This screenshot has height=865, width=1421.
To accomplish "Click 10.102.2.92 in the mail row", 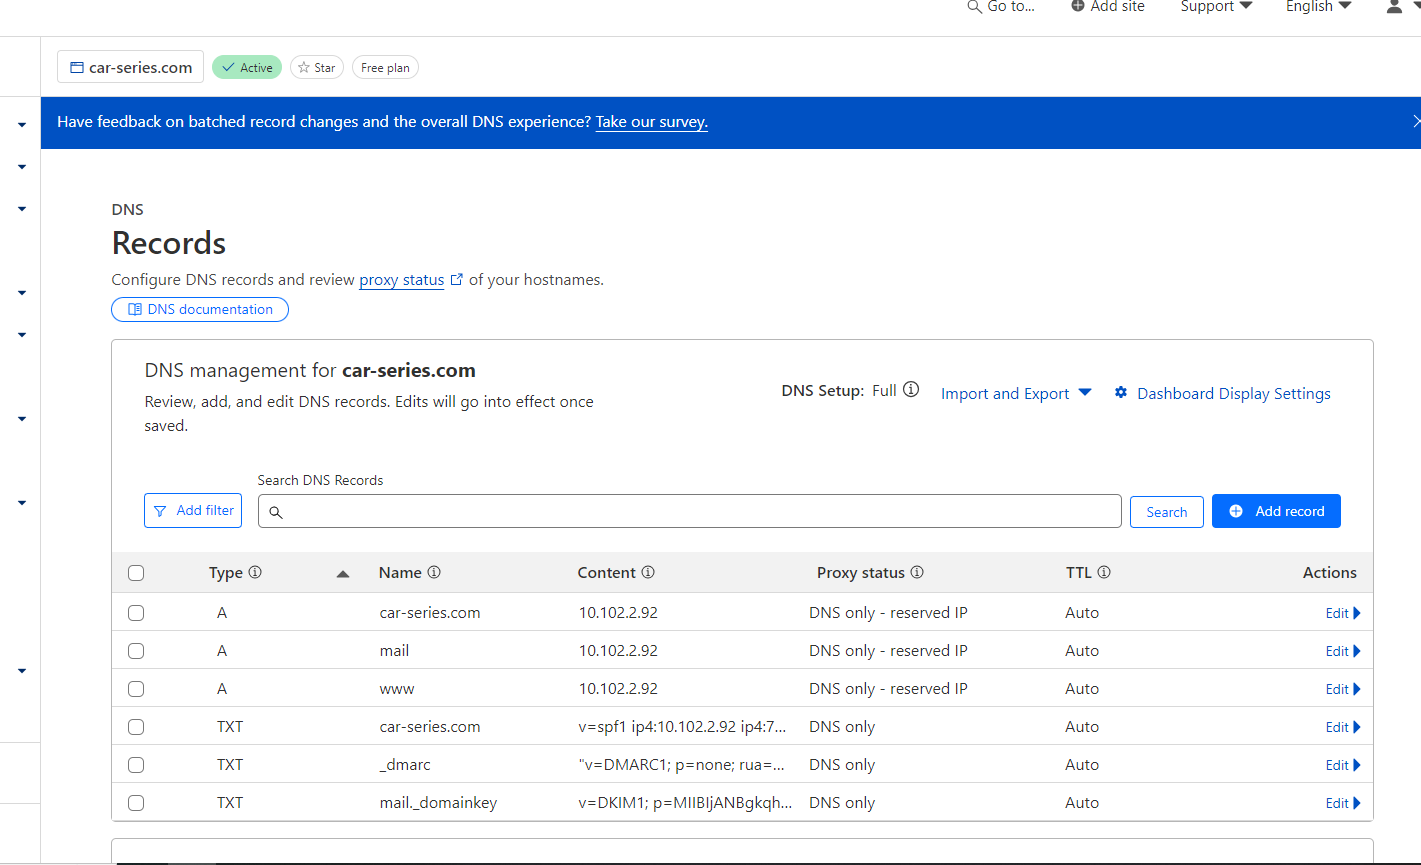I will [x=618, y=651].
